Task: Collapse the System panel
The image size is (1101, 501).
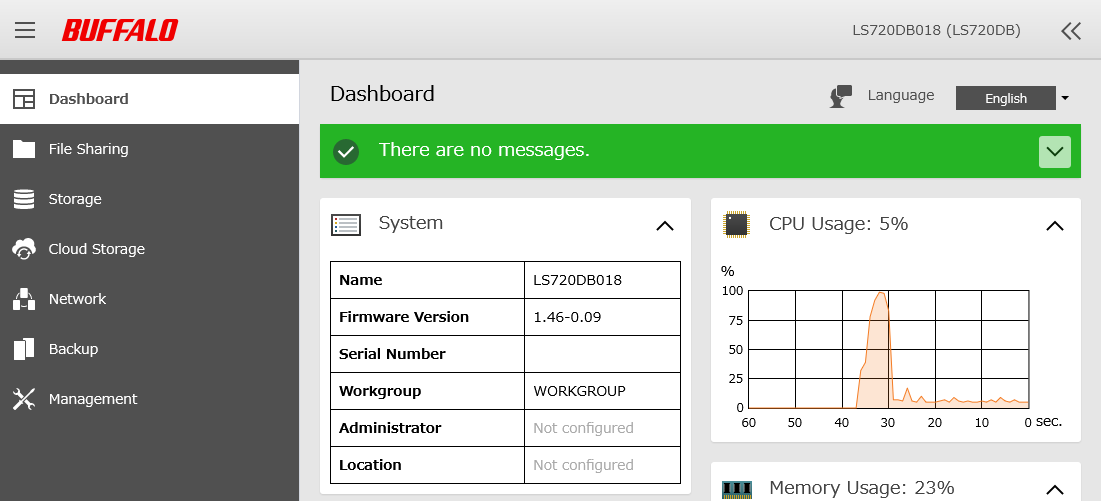Action: pyautogui.click(x=664, y=226)
